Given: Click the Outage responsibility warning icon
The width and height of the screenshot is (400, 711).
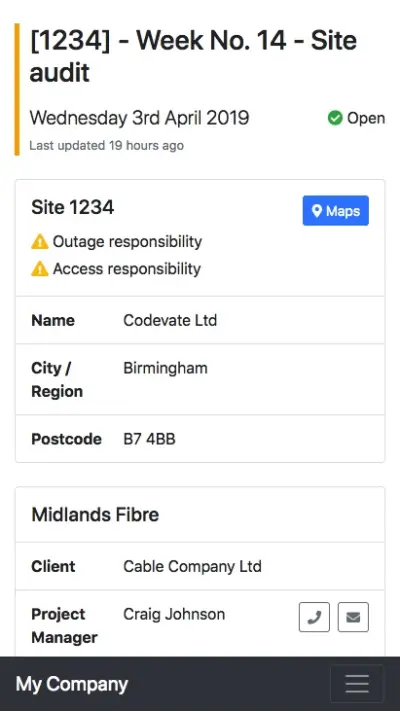Looking at the screenshot, I should point(40,242).
